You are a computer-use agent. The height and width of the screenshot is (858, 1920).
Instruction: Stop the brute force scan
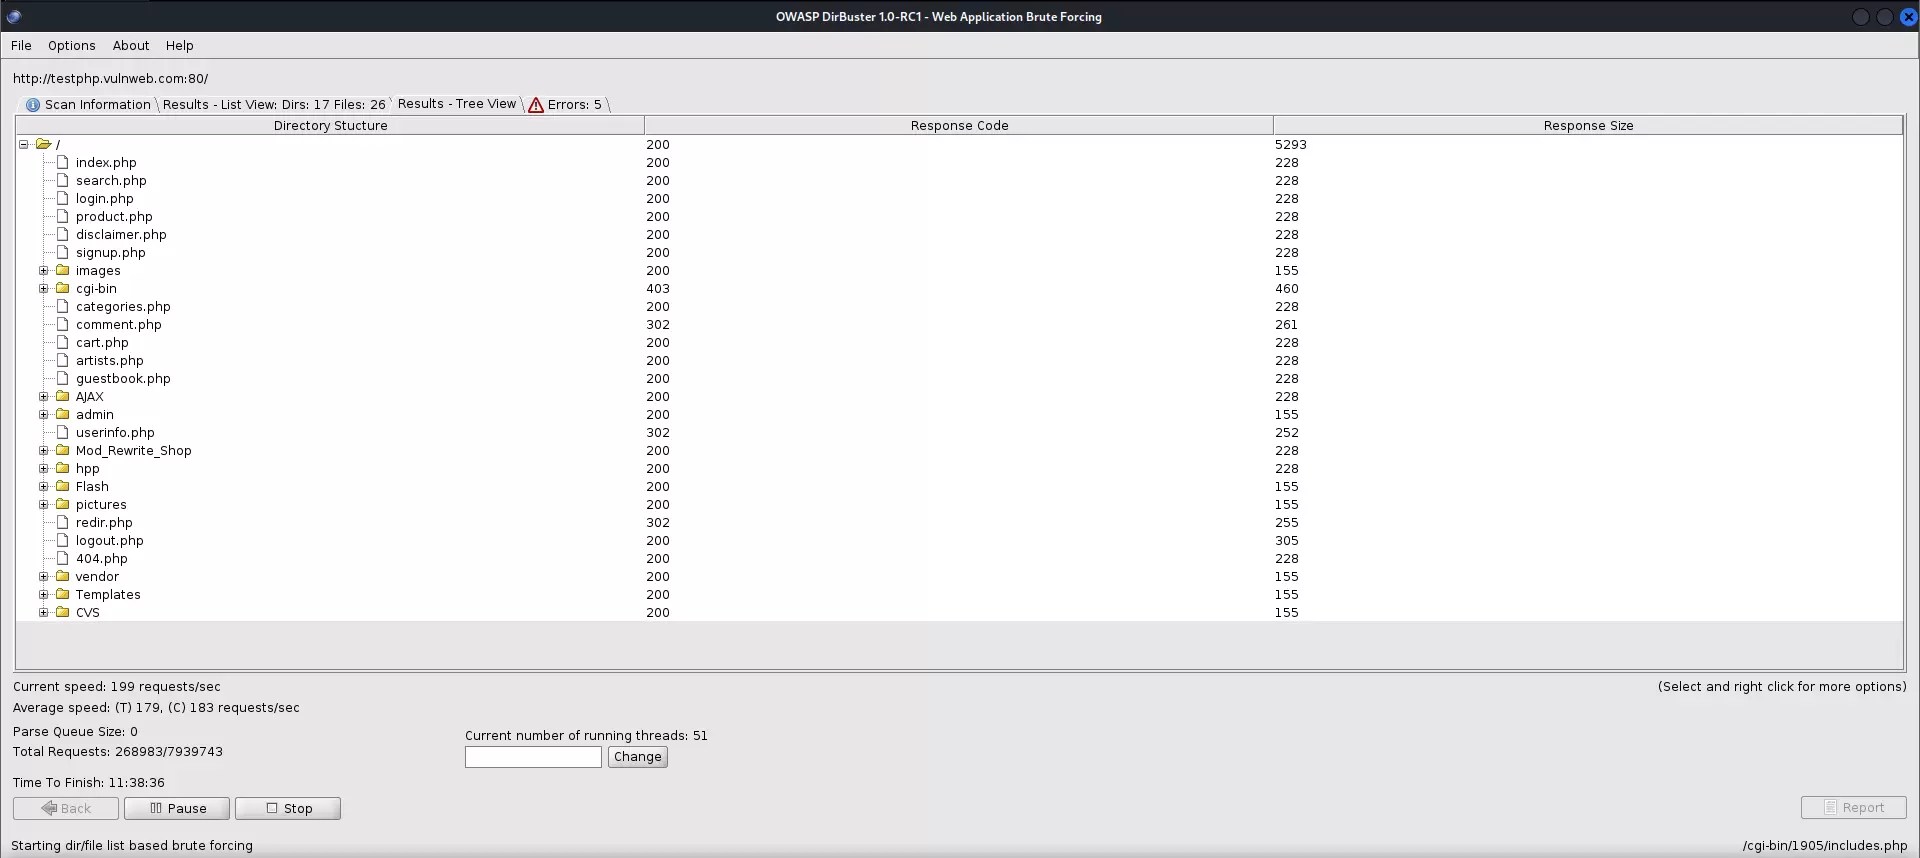288,808
